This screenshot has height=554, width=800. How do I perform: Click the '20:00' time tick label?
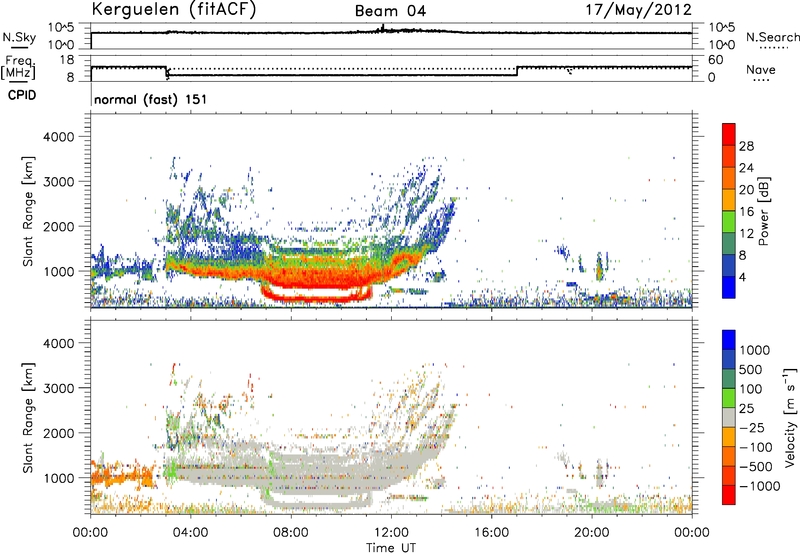coord(592,533)
